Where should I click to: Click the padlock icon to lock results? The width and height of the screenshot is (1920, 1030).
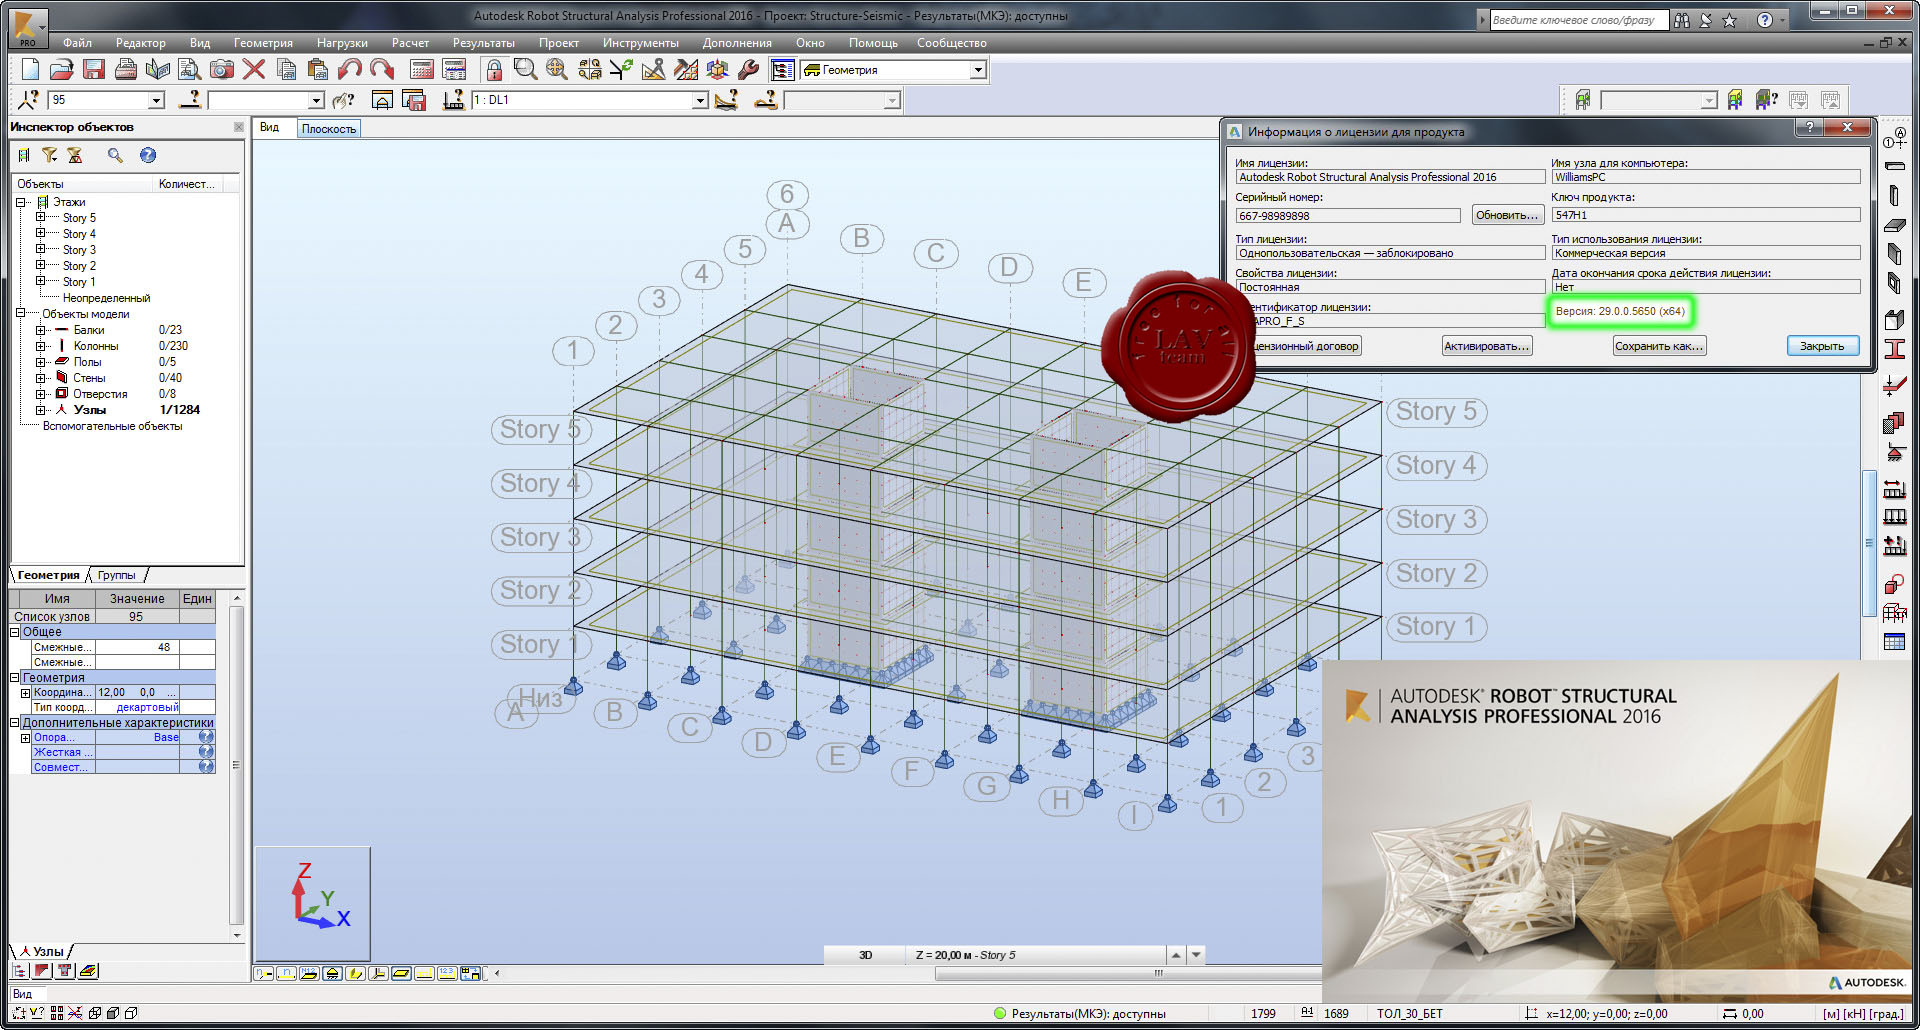tap(494, 69)
